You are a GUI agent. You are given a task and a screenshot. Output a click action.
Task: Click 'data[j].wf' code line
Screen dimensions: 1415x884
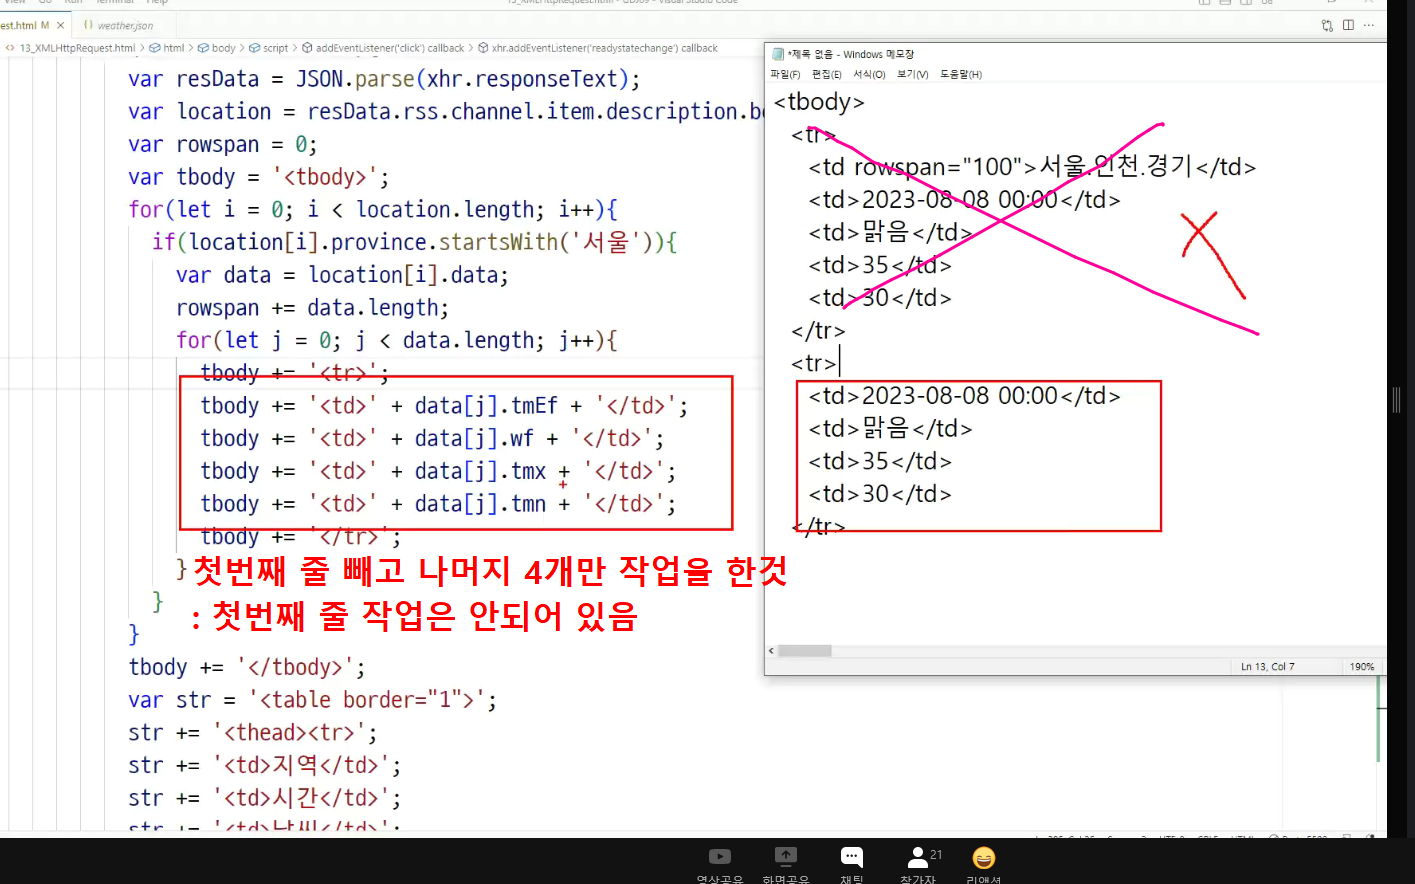click(432, 439)
